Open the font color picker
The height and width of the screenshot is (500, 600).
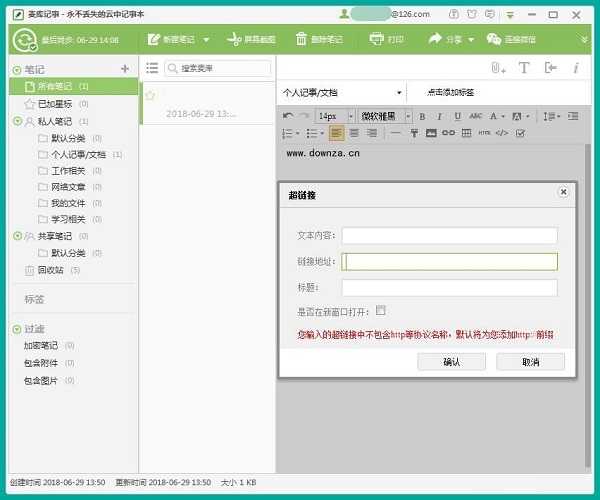tap(493, 116)
